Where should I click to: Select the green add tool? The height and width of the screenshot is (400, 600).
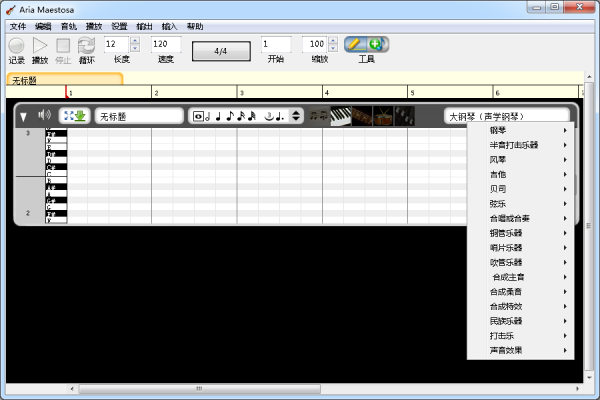point(376,44)
